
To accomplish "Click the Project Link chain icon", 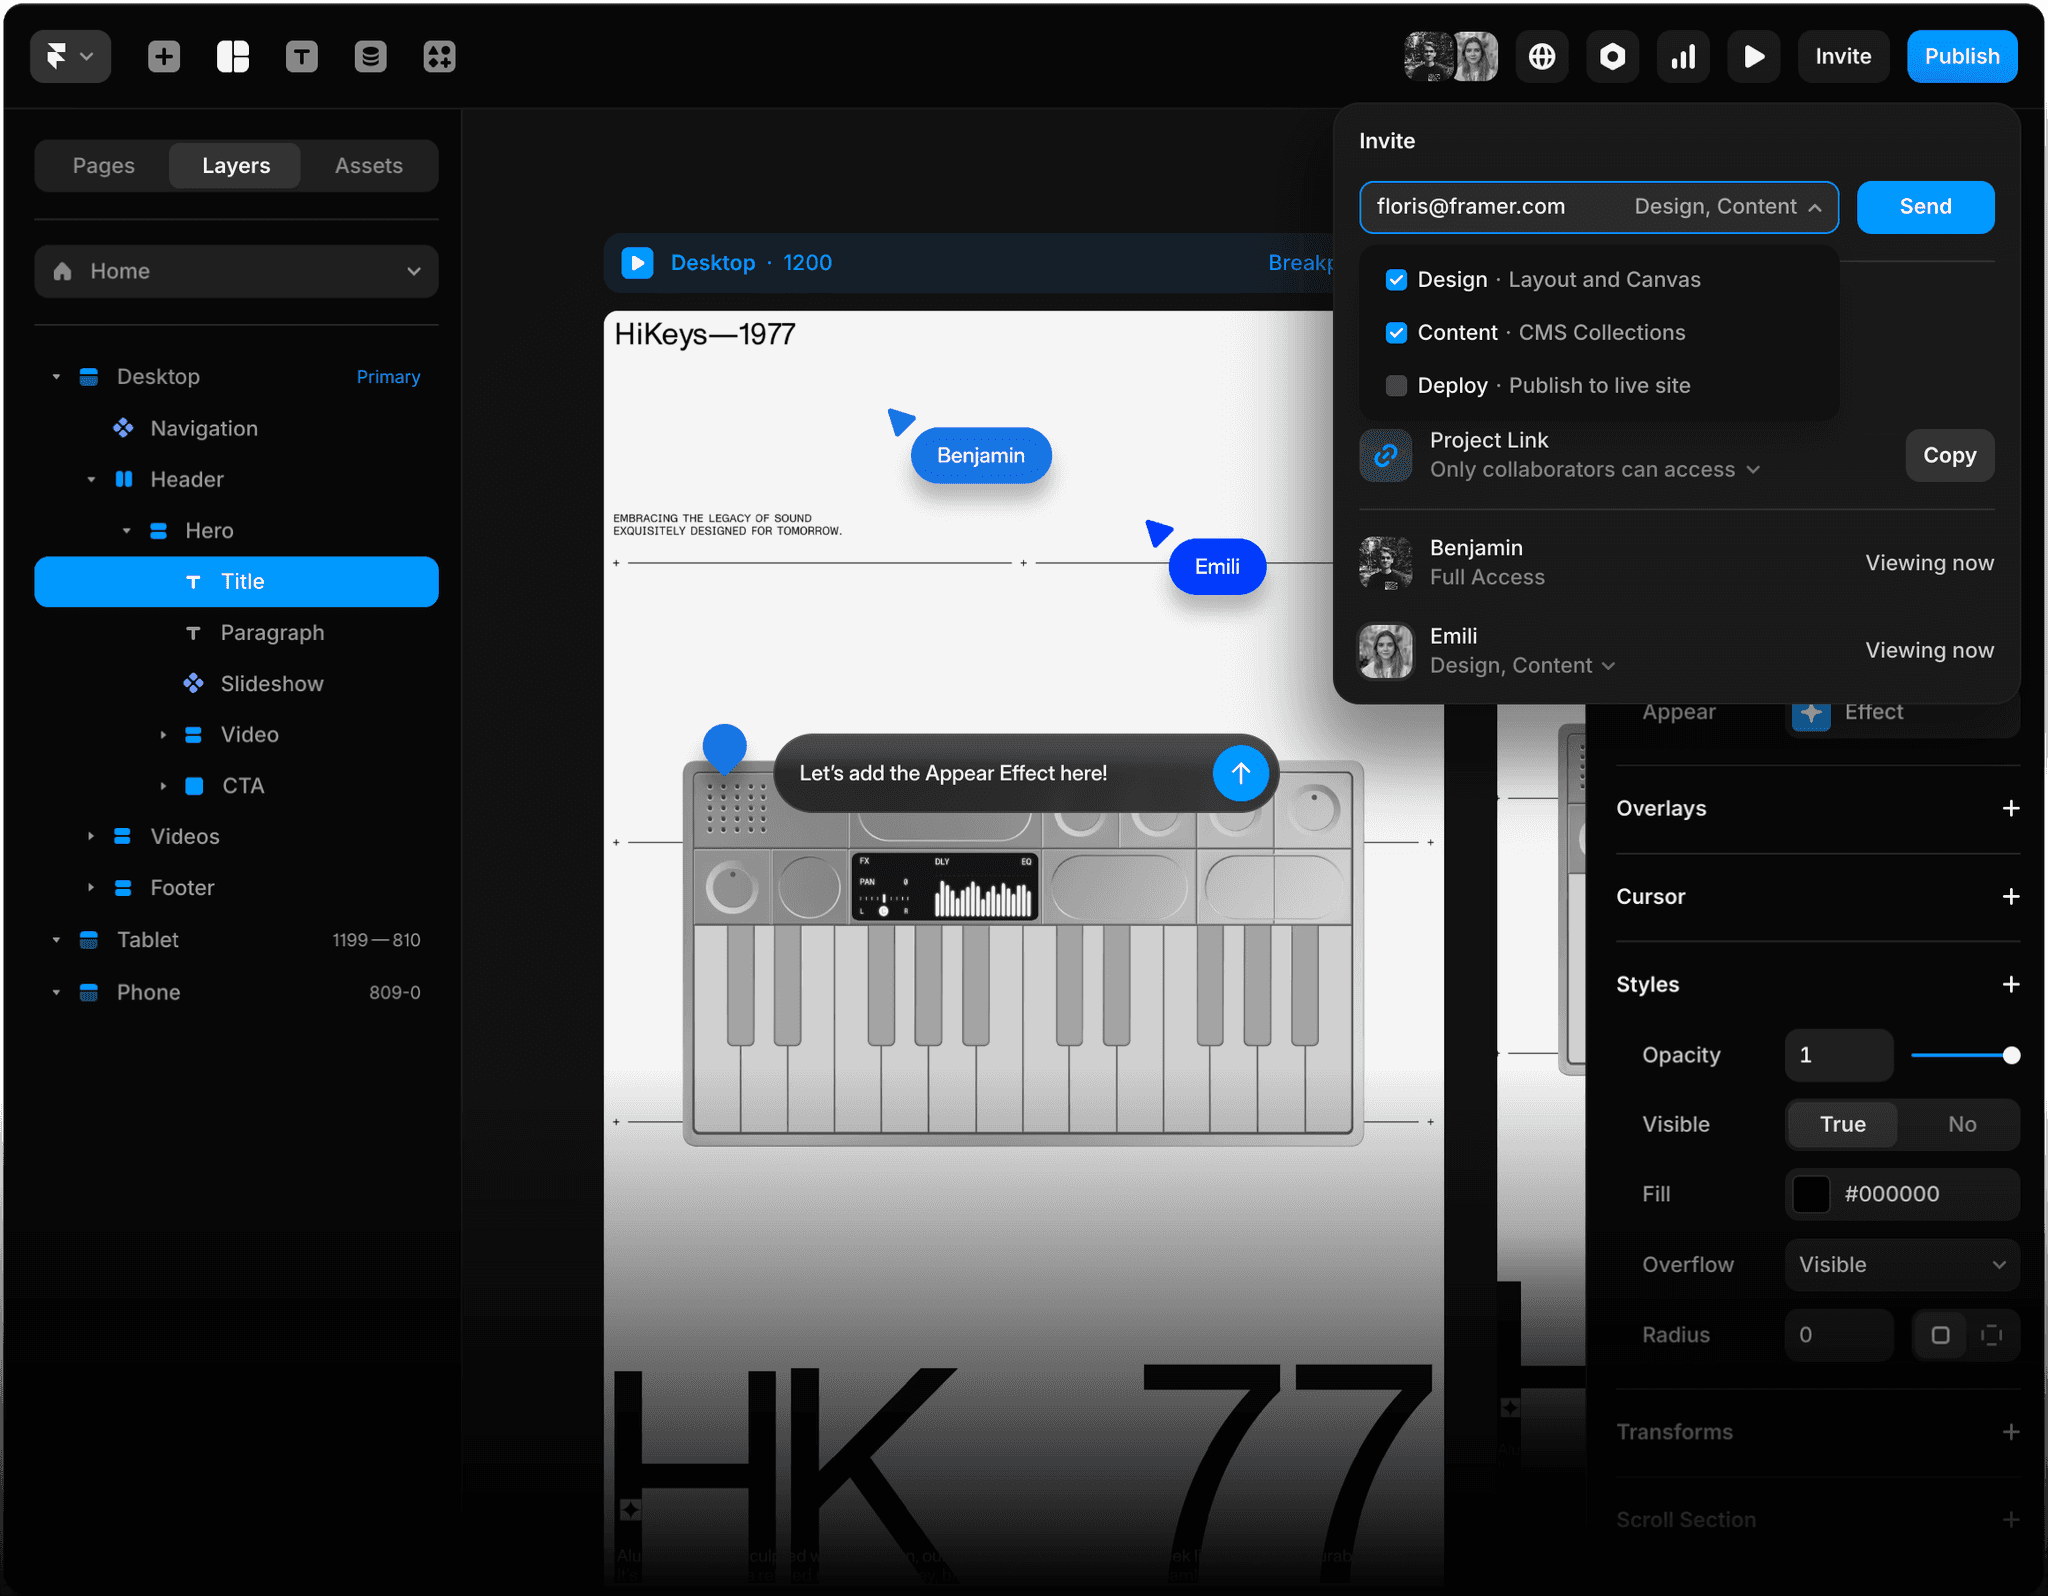I will pos(1385,456).
